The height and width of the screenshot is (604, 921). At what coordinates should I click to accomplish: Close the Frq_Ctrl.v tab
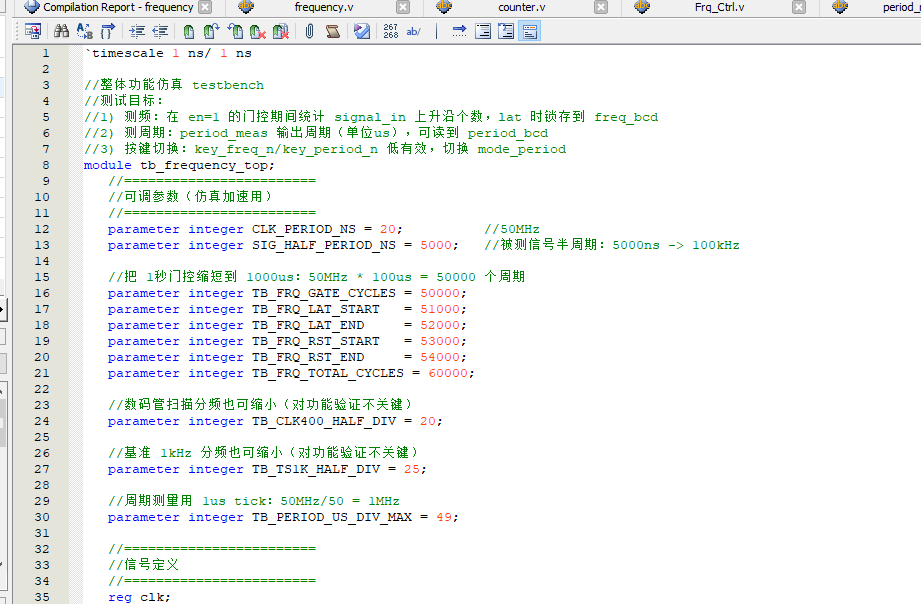tap(799, 8)
